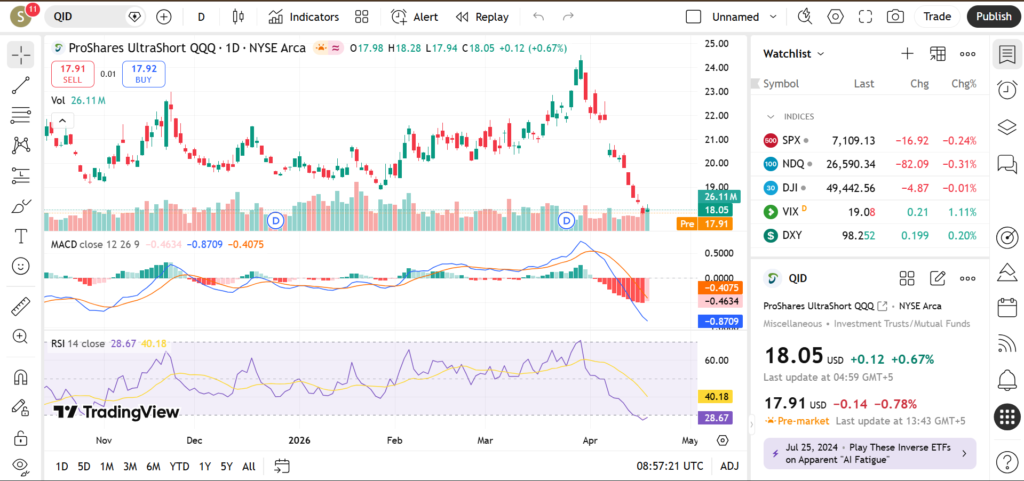
Task: Select the 6M time range
Action: [153, 466]
